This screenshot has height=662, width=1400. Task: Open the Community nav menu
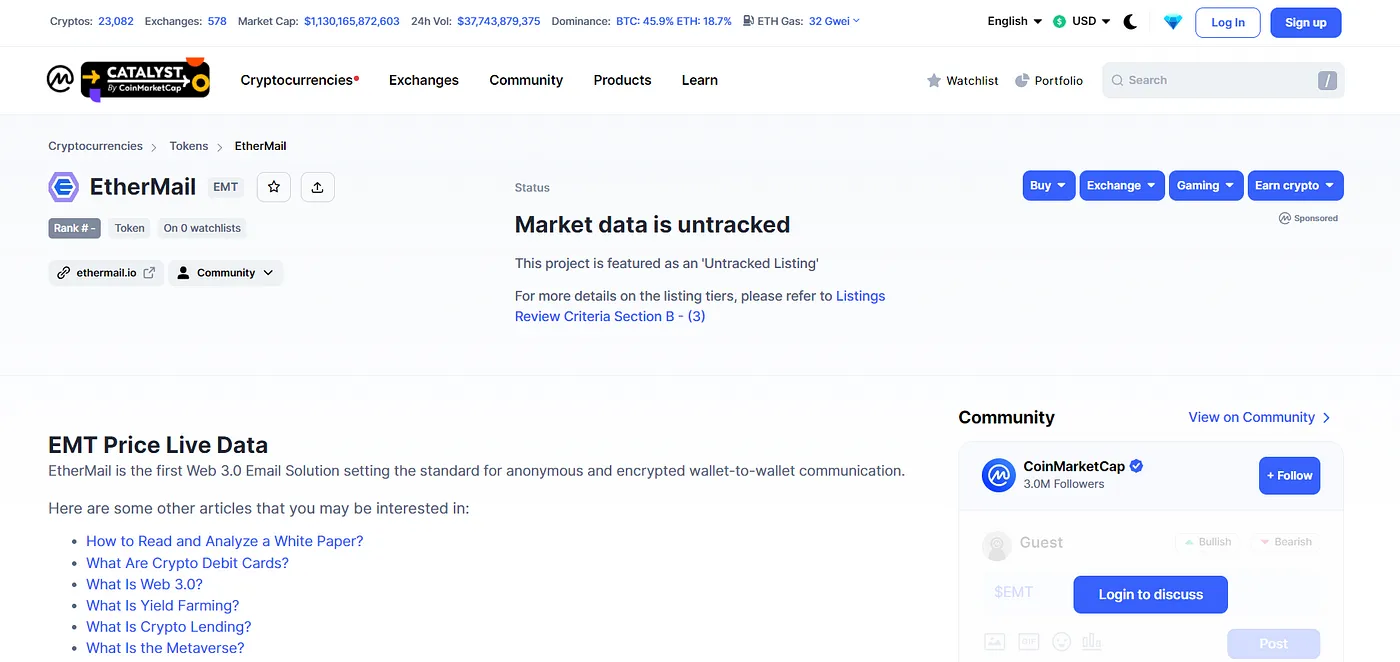526,80
